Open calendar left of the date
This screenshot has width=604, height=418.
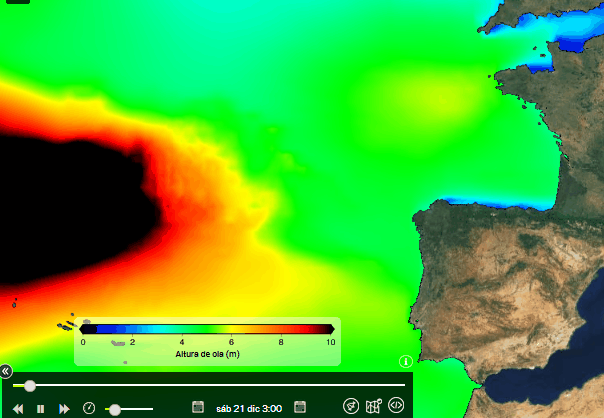click(x=198, y=407)
